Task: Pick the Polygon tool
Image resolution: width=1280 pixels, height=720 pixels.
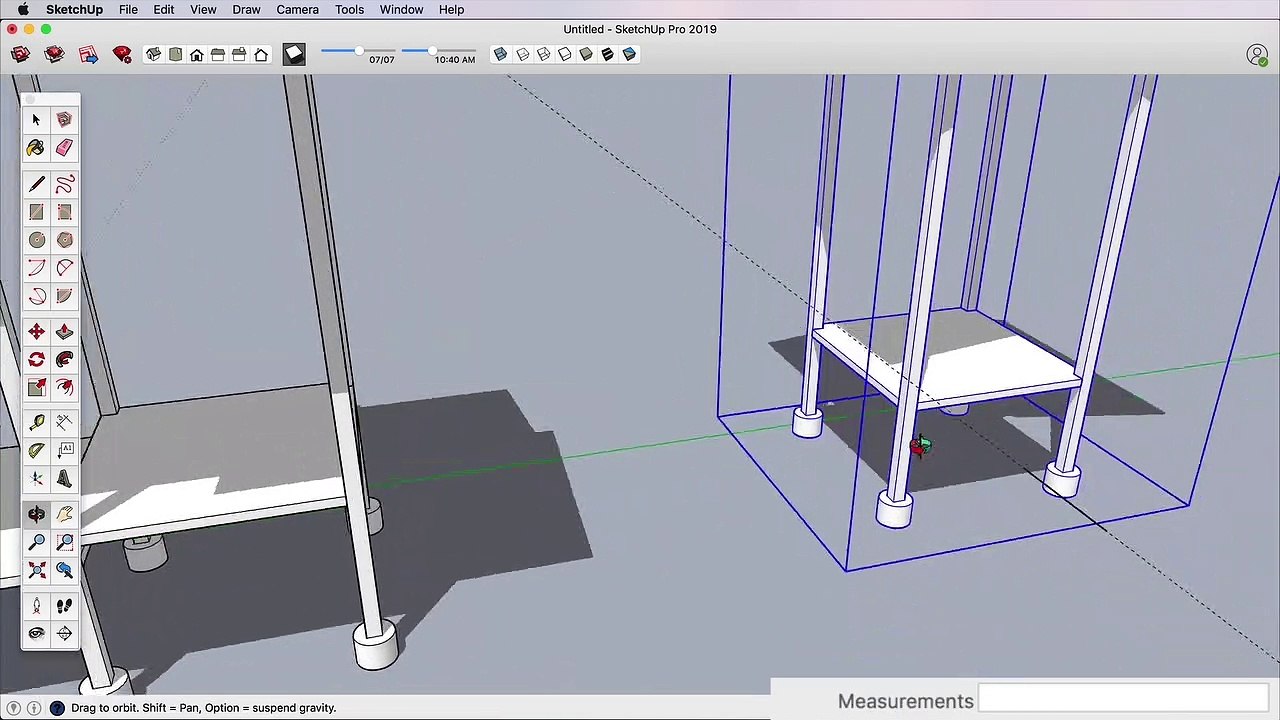Action: tap(64, 240)
